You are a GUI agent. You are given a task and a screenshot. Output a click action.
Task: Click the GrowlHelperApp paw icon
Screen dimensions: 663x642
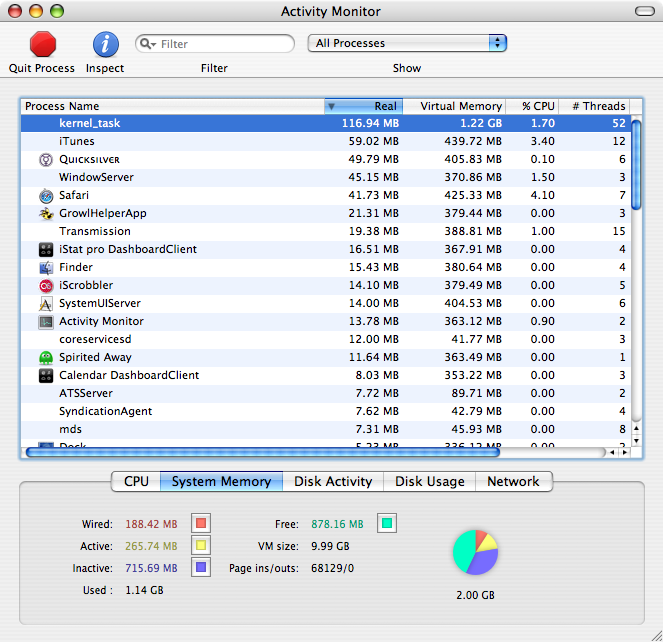point(46,214)
